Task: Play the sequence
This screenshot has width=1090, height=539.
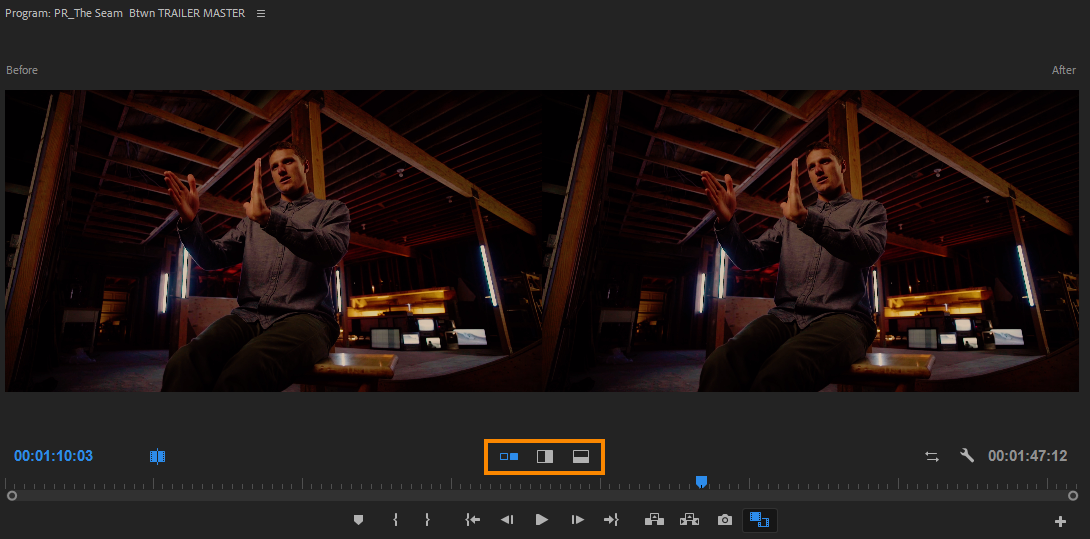Action: pos(542,520)
